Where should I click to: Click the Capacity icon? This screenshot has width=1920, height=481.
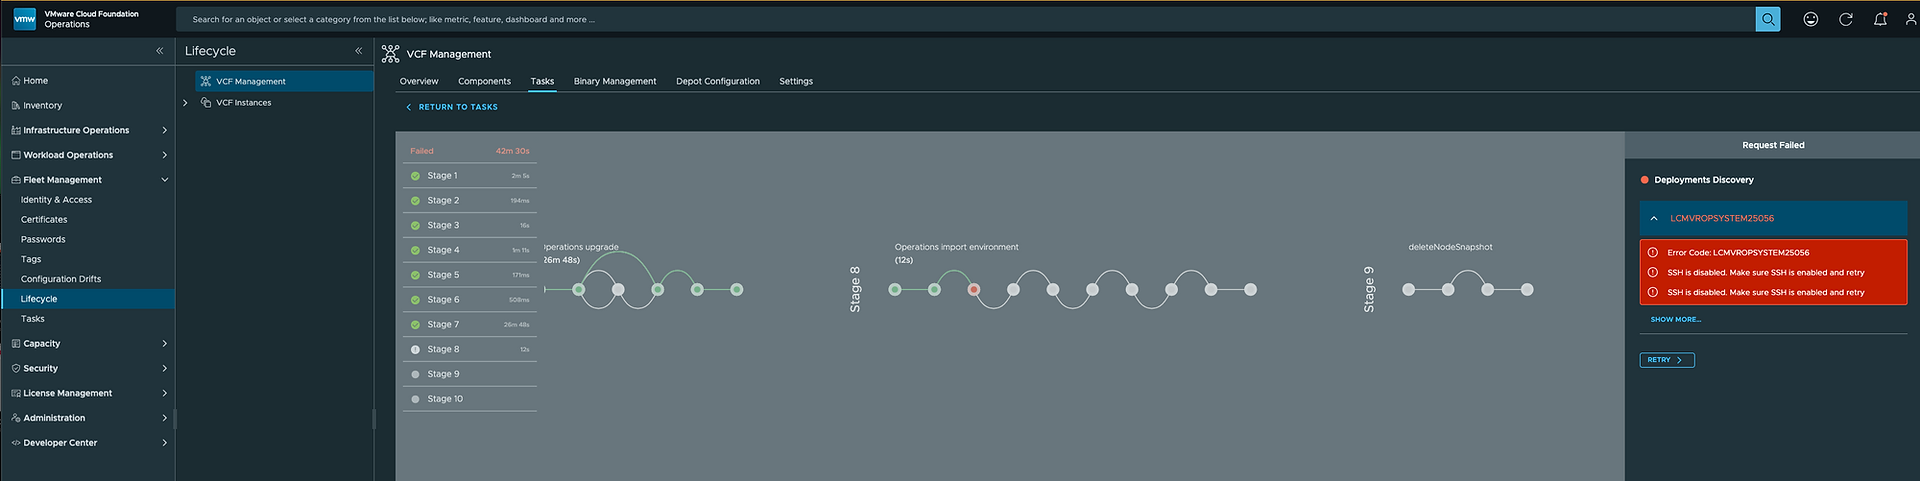(16, 343)
